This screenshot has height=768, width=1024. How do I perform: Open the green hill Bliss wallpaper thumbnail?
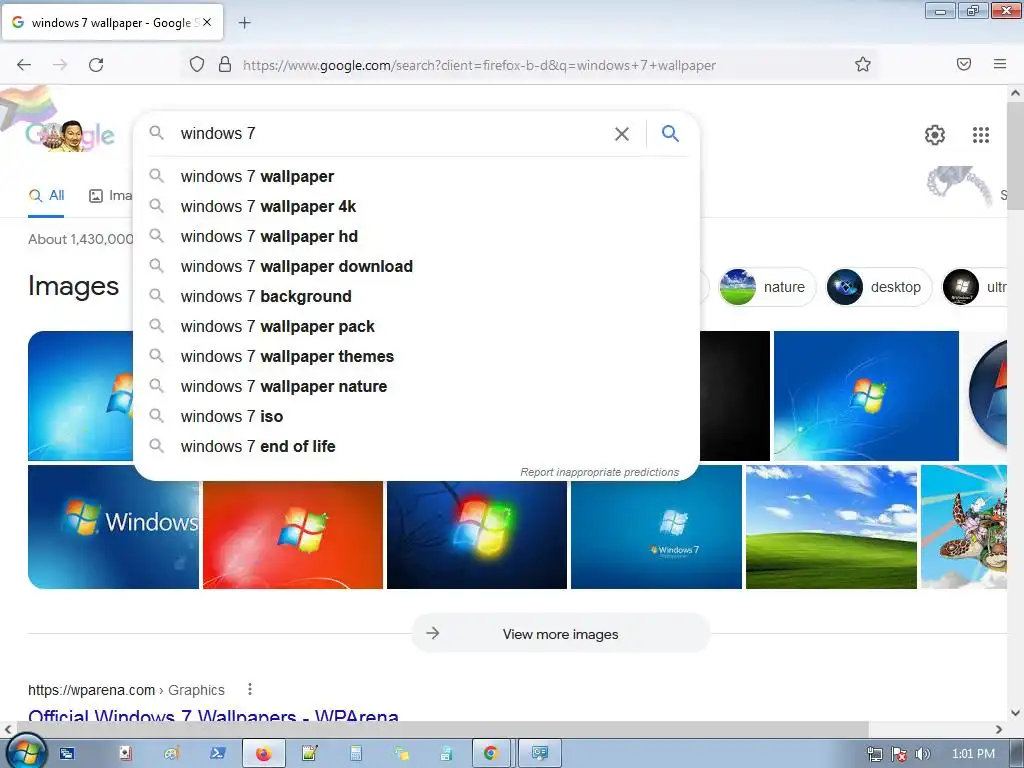tap(831, 527)
